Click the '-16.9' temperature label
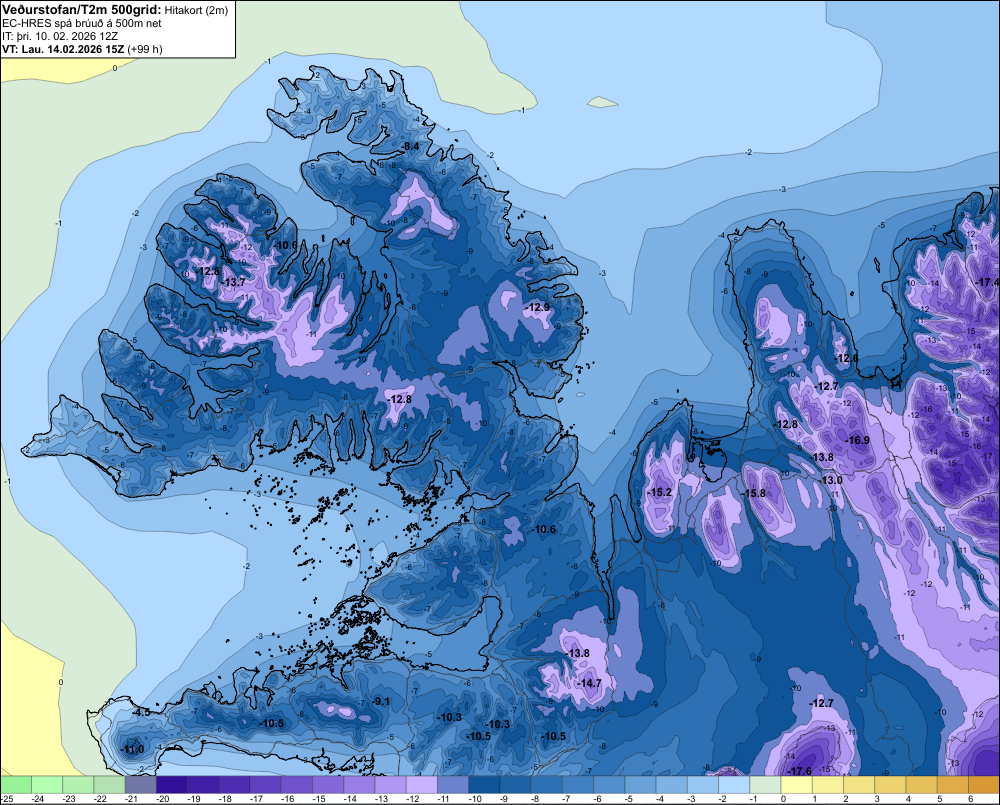Screen dimensions: 1000x805 [x=857, y=440]
